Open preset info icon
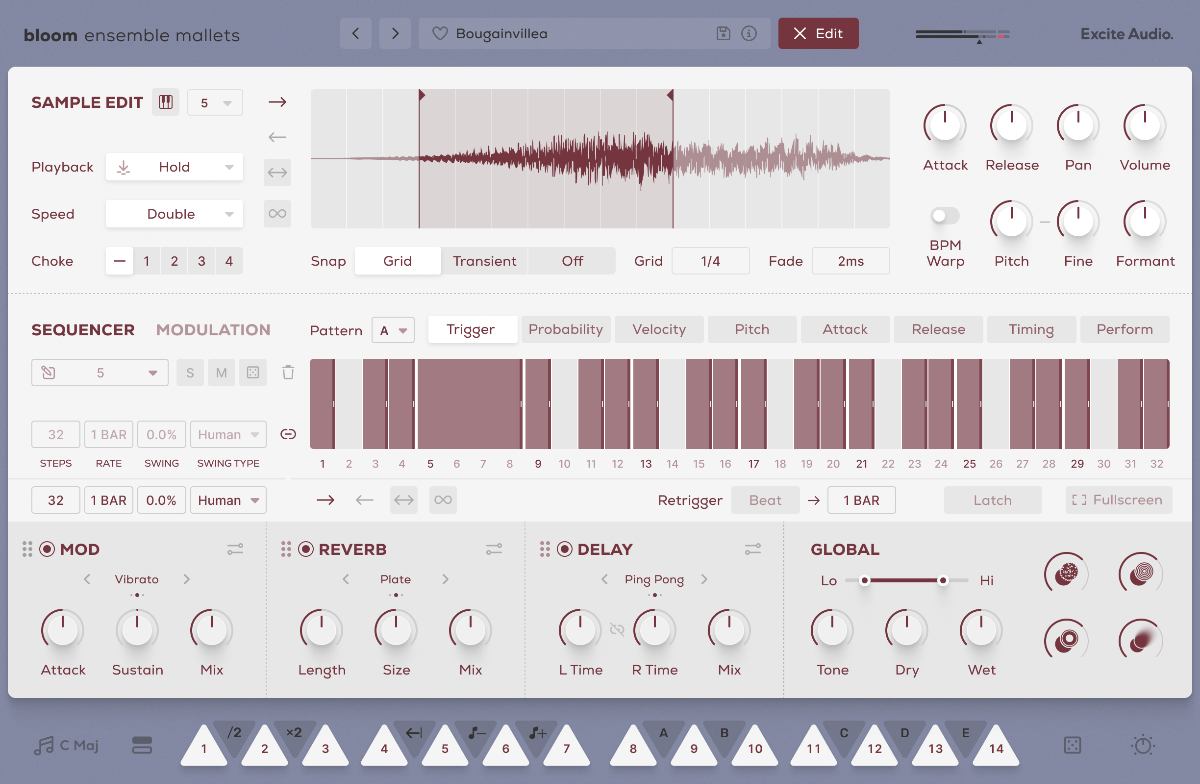 (749, 33)
